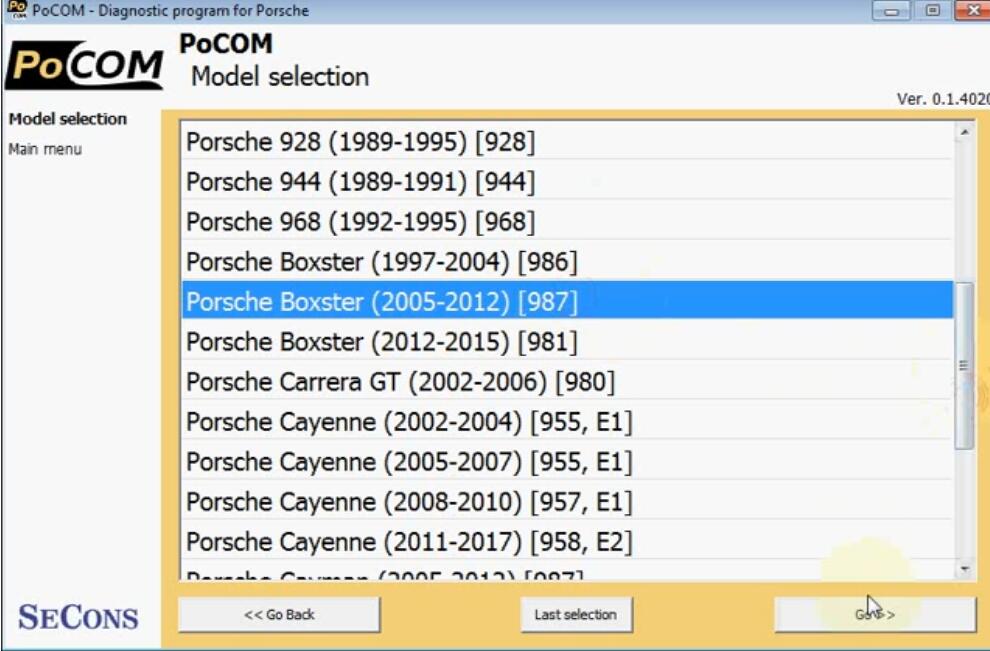Choose Porsche Boxster (2012-2015) [981]
The width and height of the screenshot is (990, 651).
tap(567, 342)
